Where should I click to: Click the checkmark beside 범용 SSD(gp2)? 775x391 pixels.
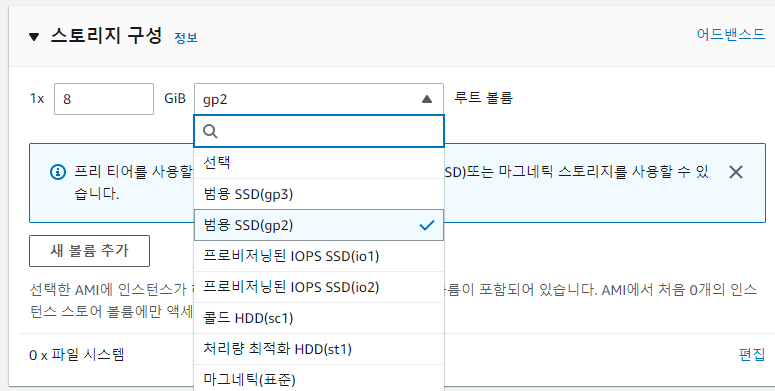tap(427, 225)
